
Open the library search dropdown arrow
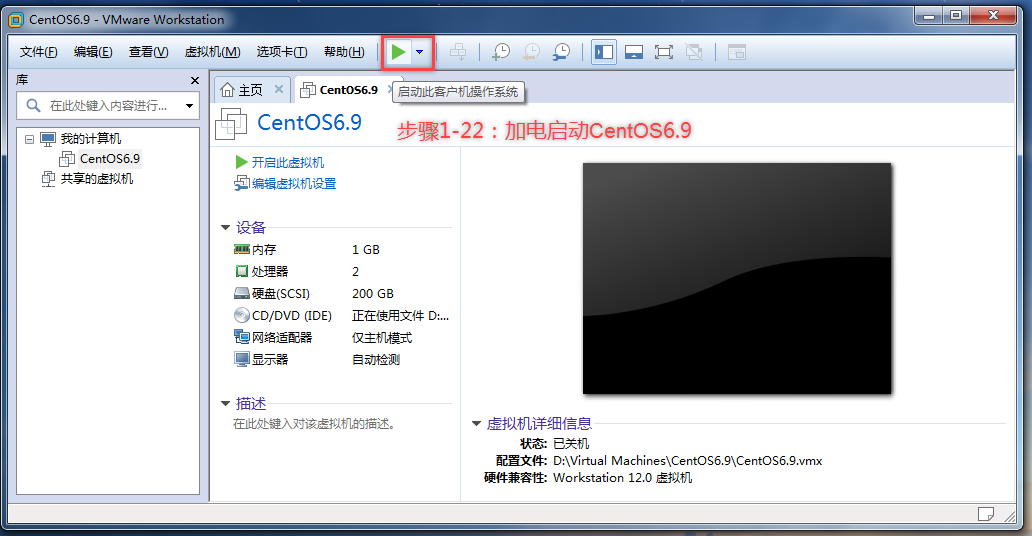click(x=190, y=105)
